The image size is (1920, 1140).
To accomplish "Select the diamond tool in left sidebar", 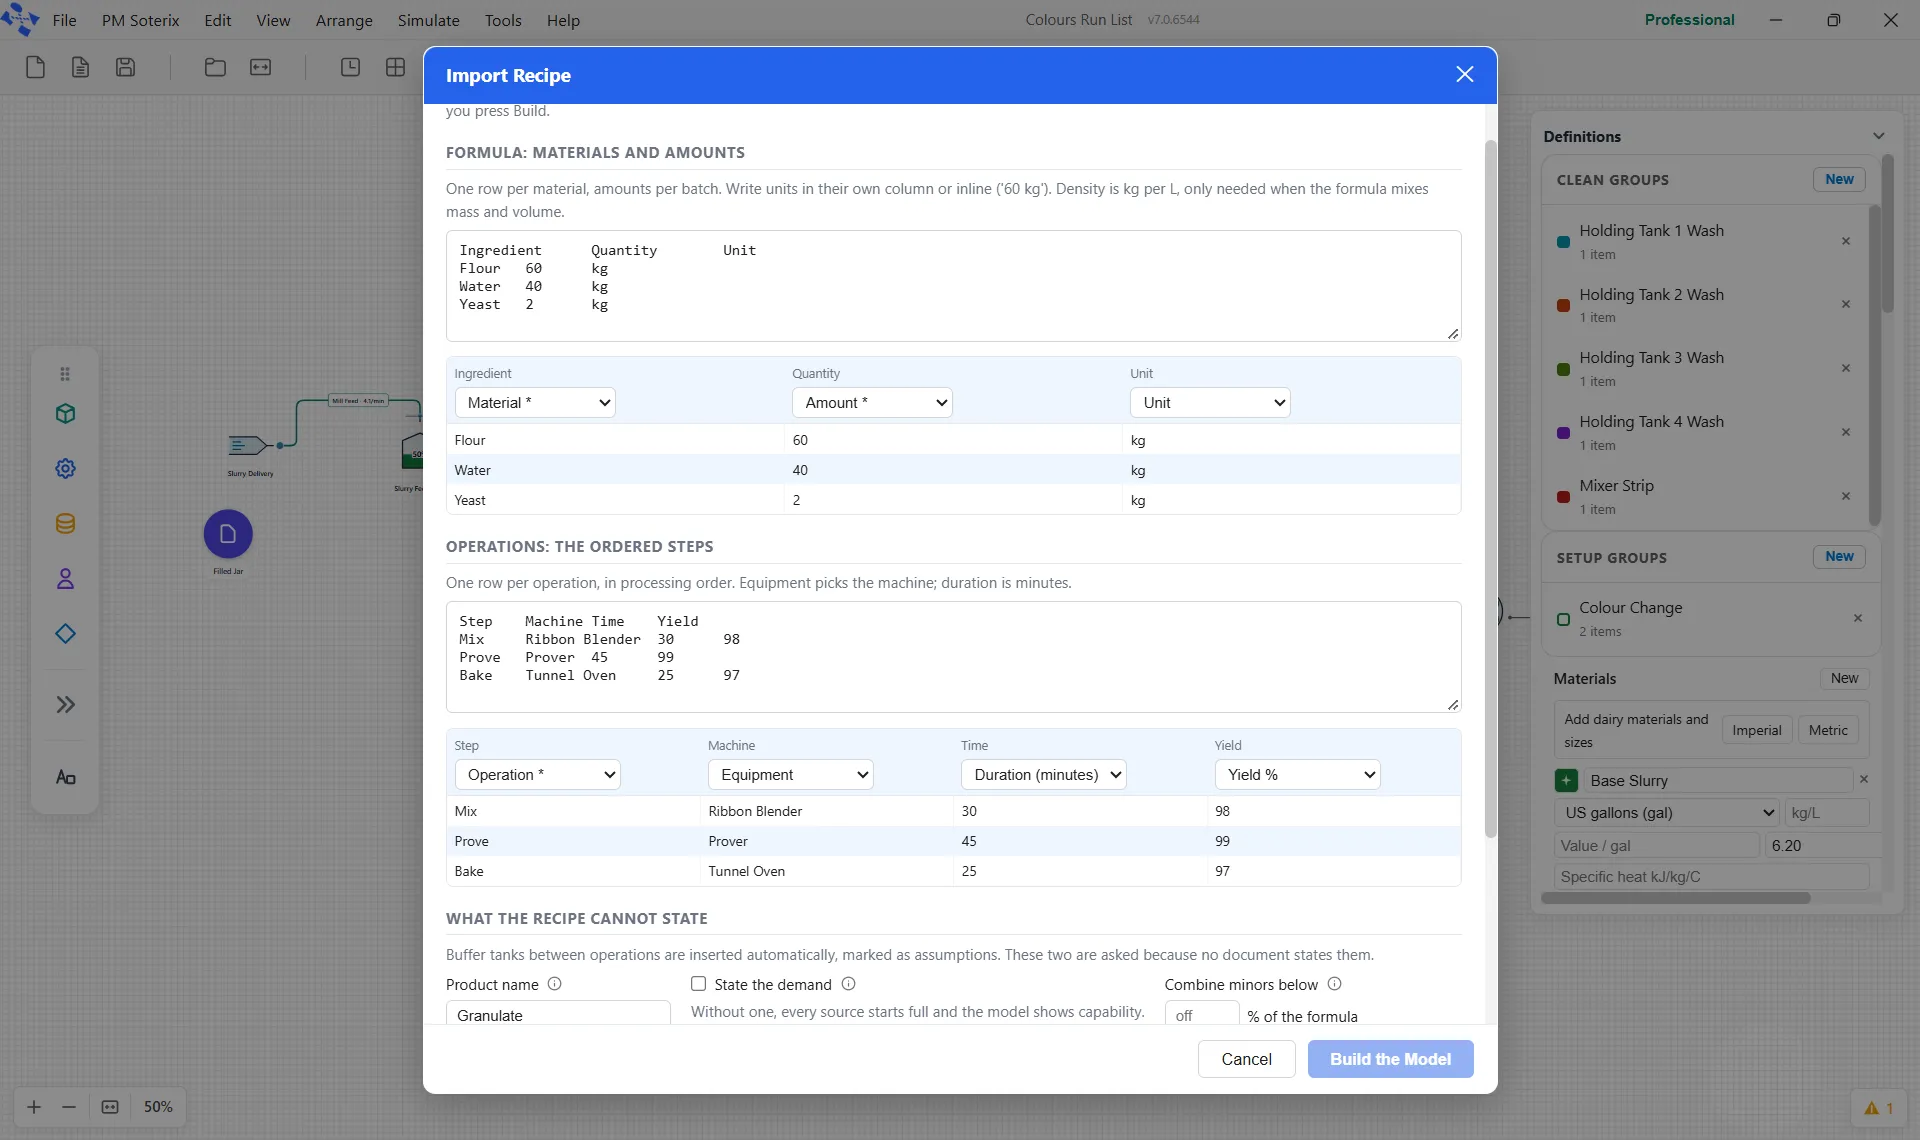I will point(65,634).
